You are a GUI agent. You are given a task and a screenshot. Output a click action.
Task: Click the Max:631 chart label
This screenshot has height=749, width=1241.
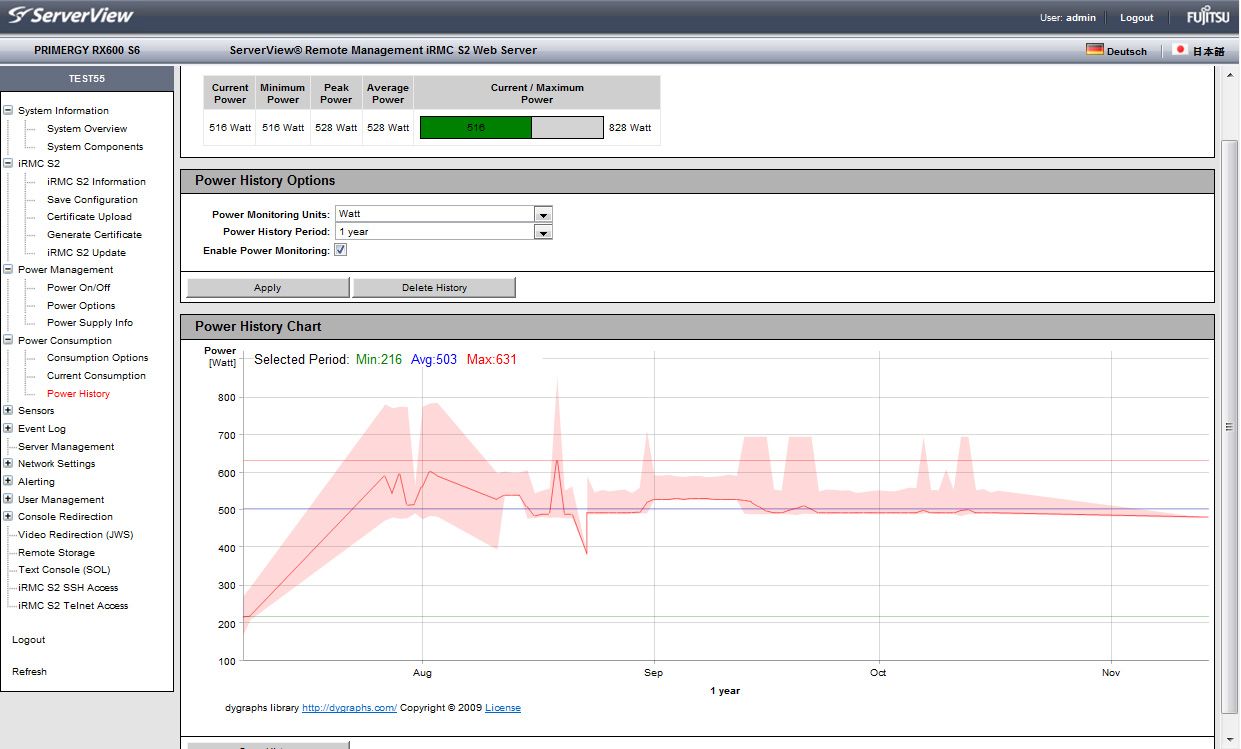coord(492,359)
